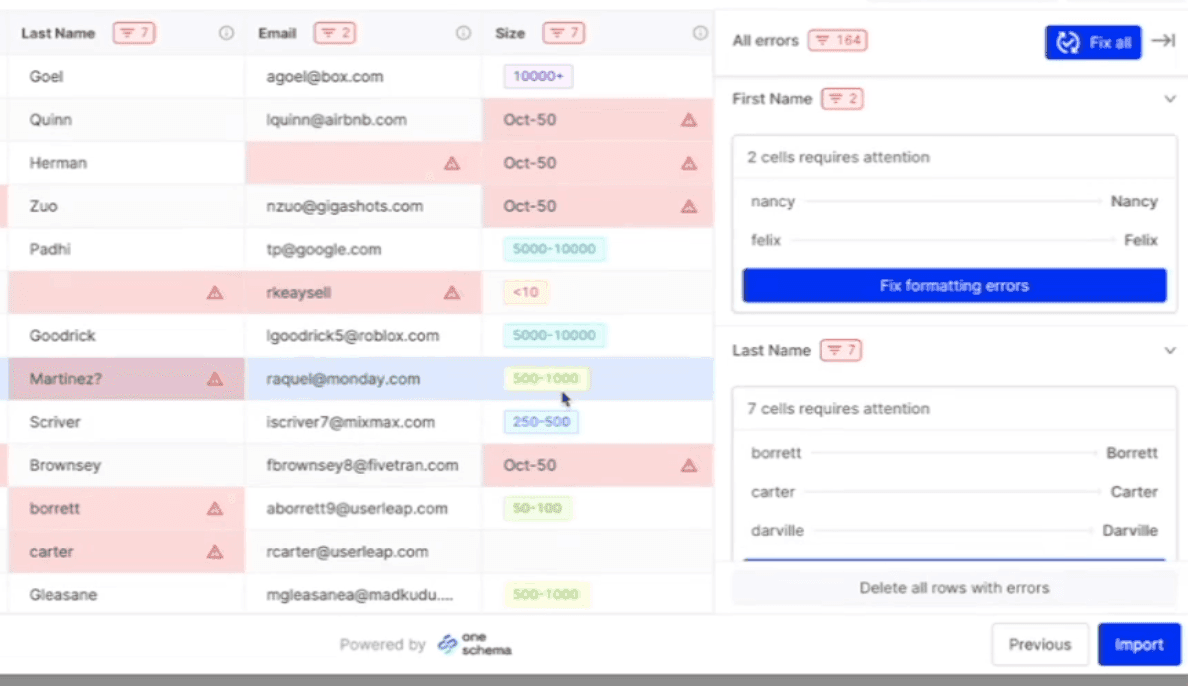Screen dimensions: 1188x686
Task: Click Fix formatting errors for First Name
Action: click(955, 286)
